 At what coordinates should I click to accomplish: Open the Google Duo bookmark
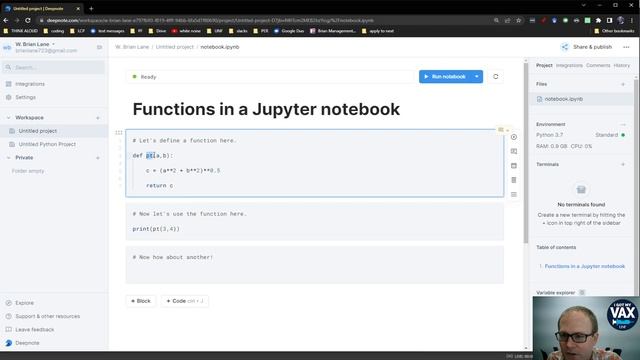click(289, 31)
